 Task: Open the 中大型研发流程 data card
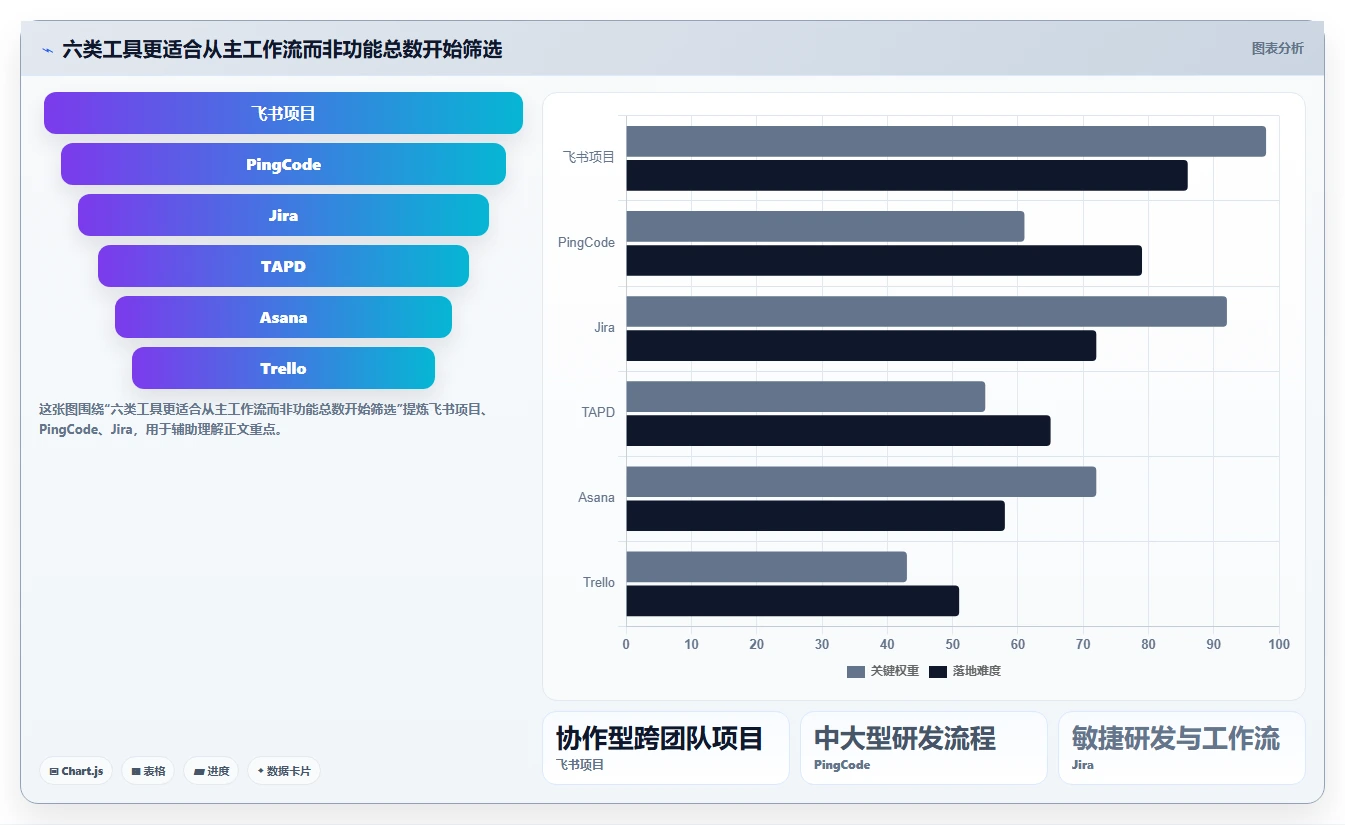[924, 748]
